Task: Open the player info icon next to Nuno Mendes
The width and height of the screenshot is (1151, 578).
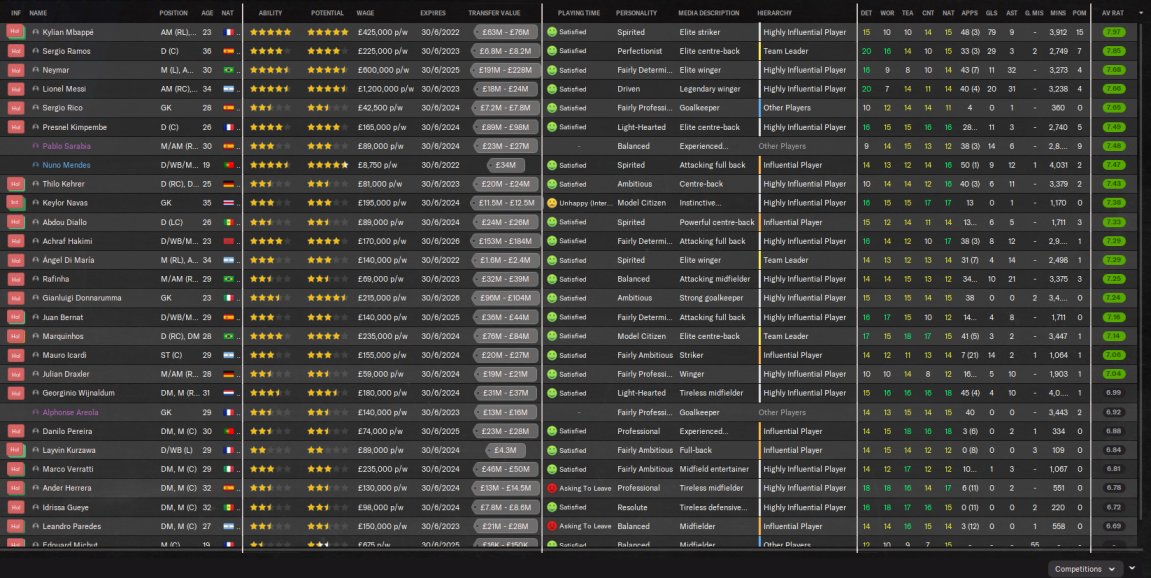Action: click(x=35, y=165)
